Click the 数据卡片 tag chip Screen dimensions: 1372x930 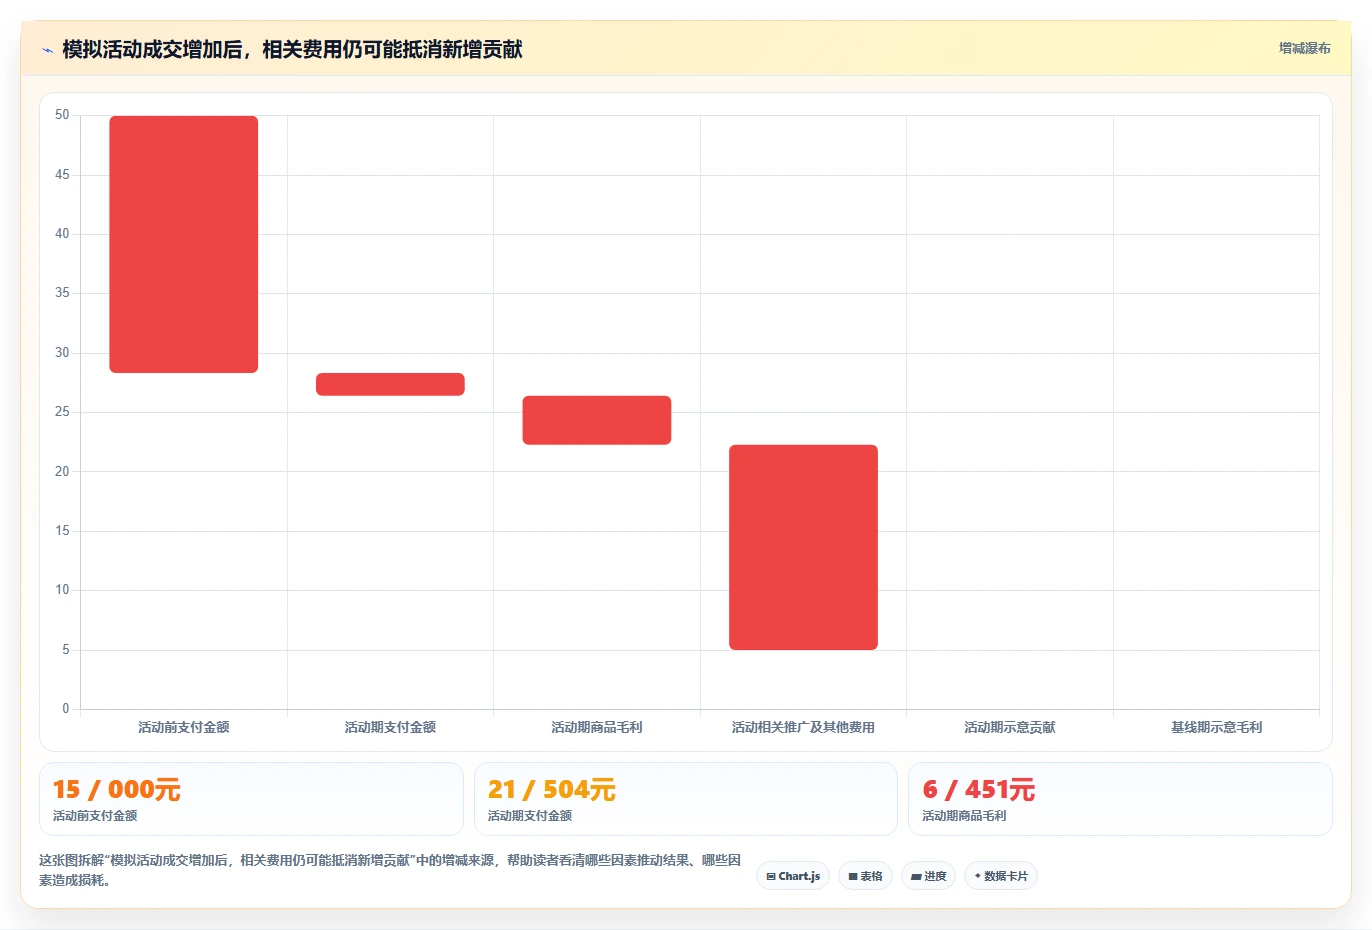(x=1001, y=876)
